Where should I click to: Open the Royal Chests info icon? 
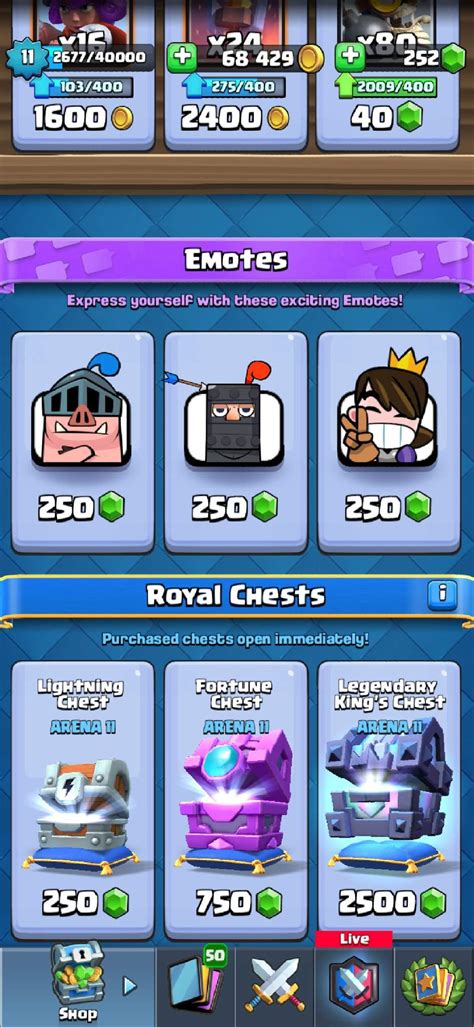click(x=442, y=594)
